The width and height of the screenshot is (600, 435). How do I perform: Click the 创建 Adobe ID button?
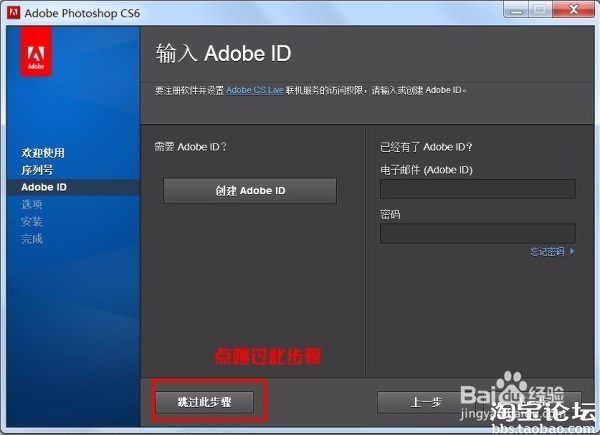(250, 191)
